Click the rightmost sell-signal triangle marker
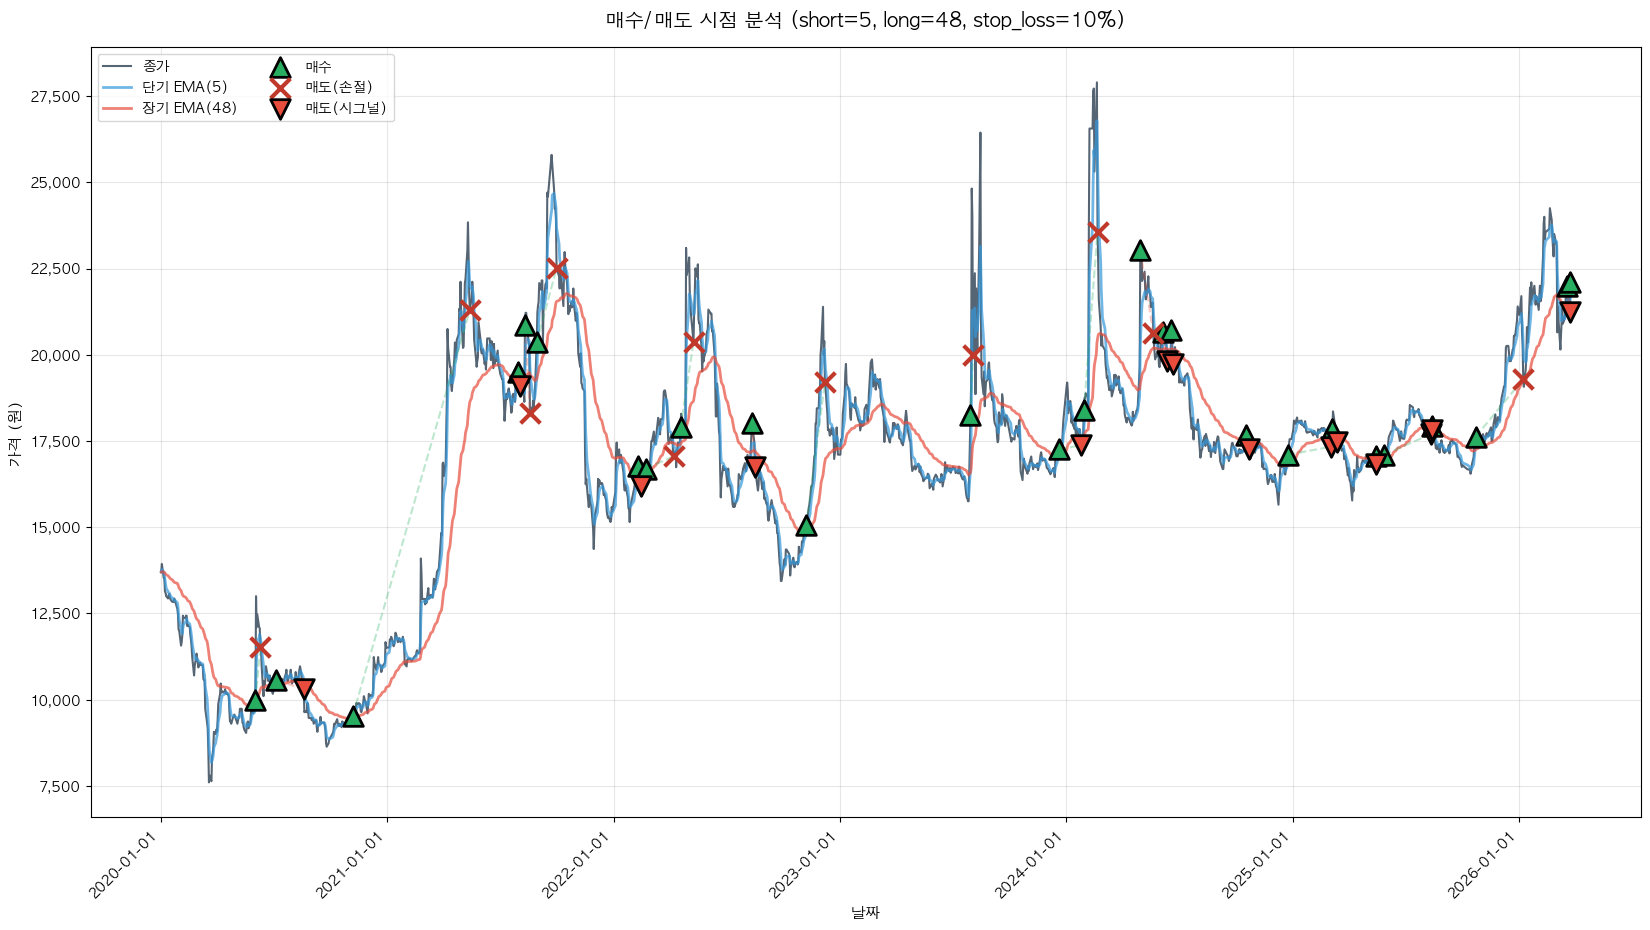 point(1570,312)
